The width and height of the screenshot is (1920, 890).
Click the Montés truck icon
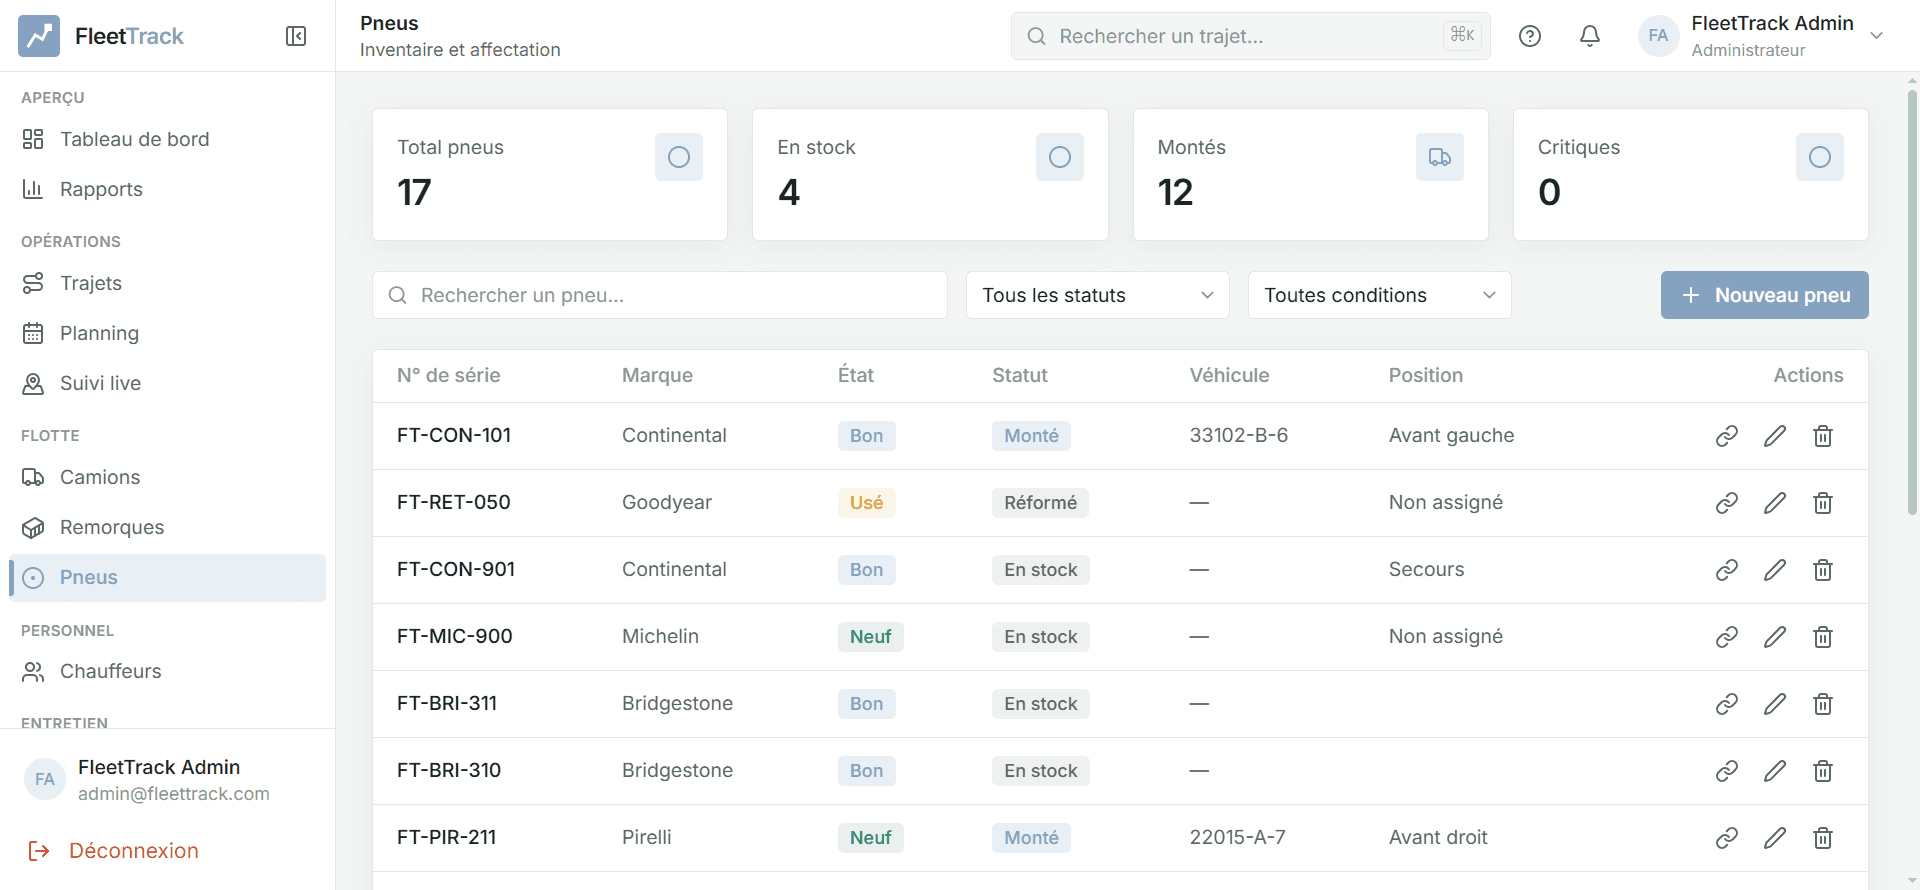point(1440,157)
